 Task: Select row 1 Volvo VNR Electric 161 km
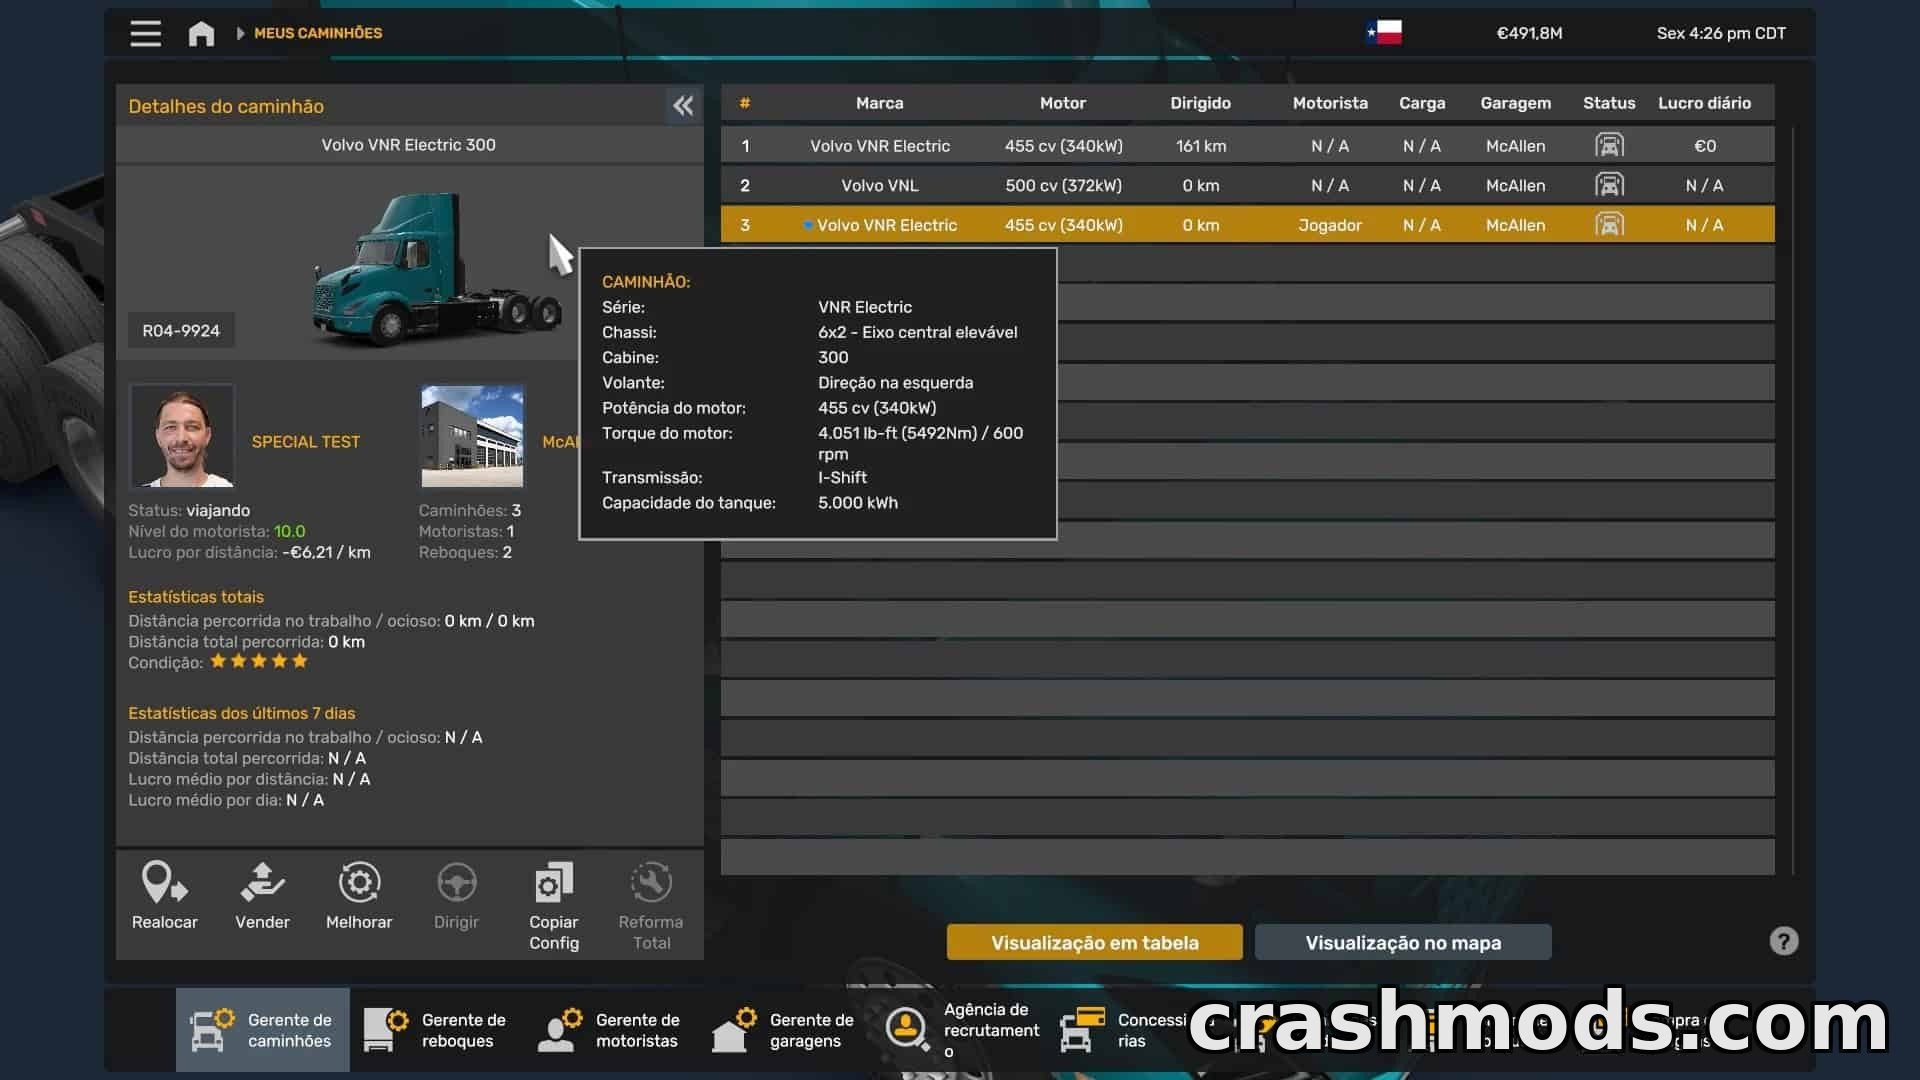[x=1247, y=145]
